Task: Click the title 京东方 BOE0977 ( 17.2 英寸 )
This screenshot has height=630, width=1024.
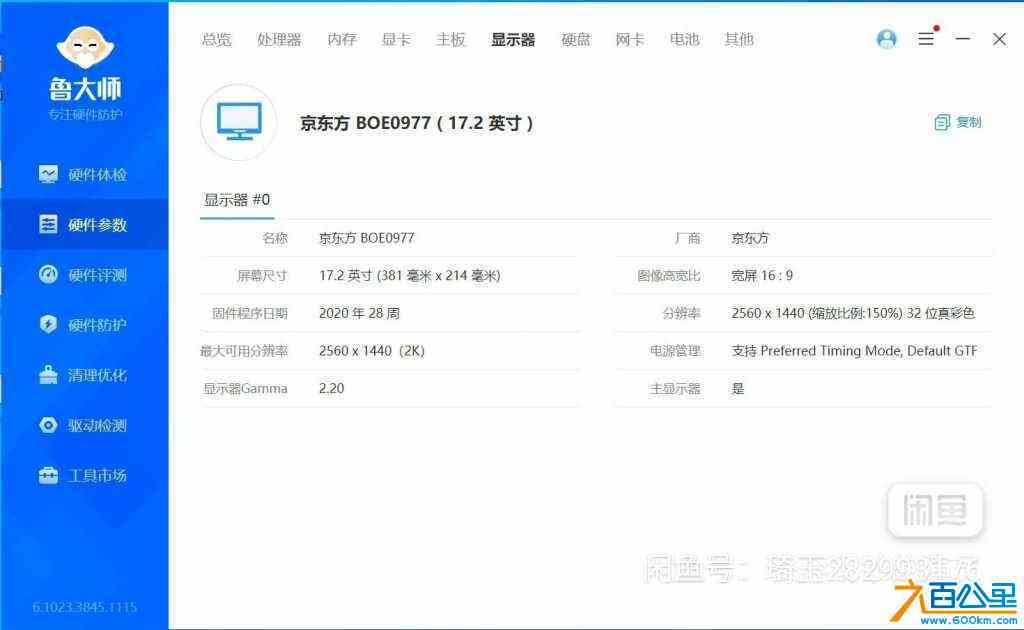Action: coord(417,123)
